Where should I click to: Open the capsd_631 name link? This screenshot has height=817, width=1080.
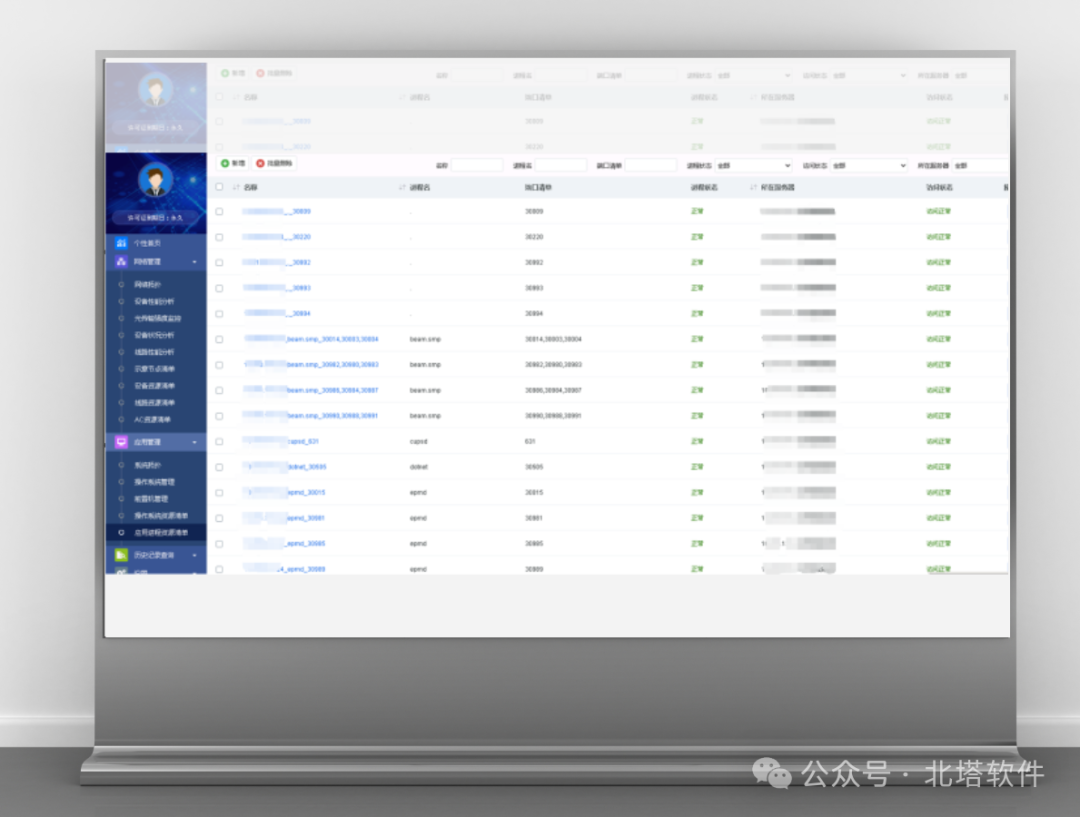pyautogui.click(x=281, y=442)
